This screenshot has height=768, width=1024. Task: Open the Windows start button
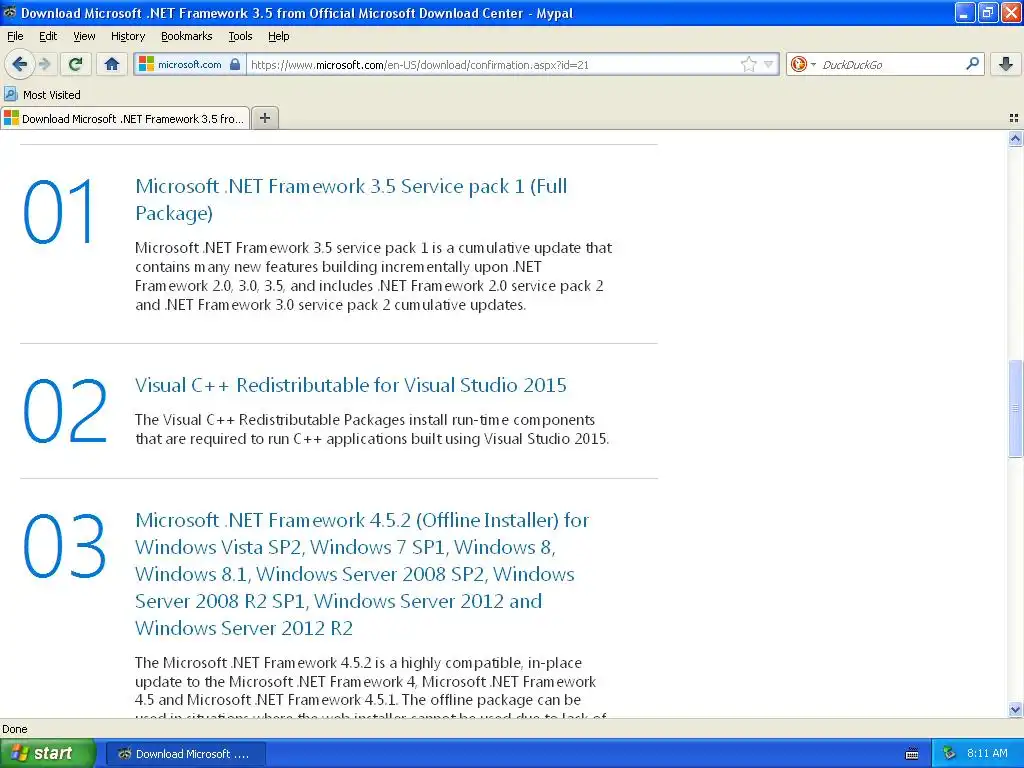[x=48, y=753]
